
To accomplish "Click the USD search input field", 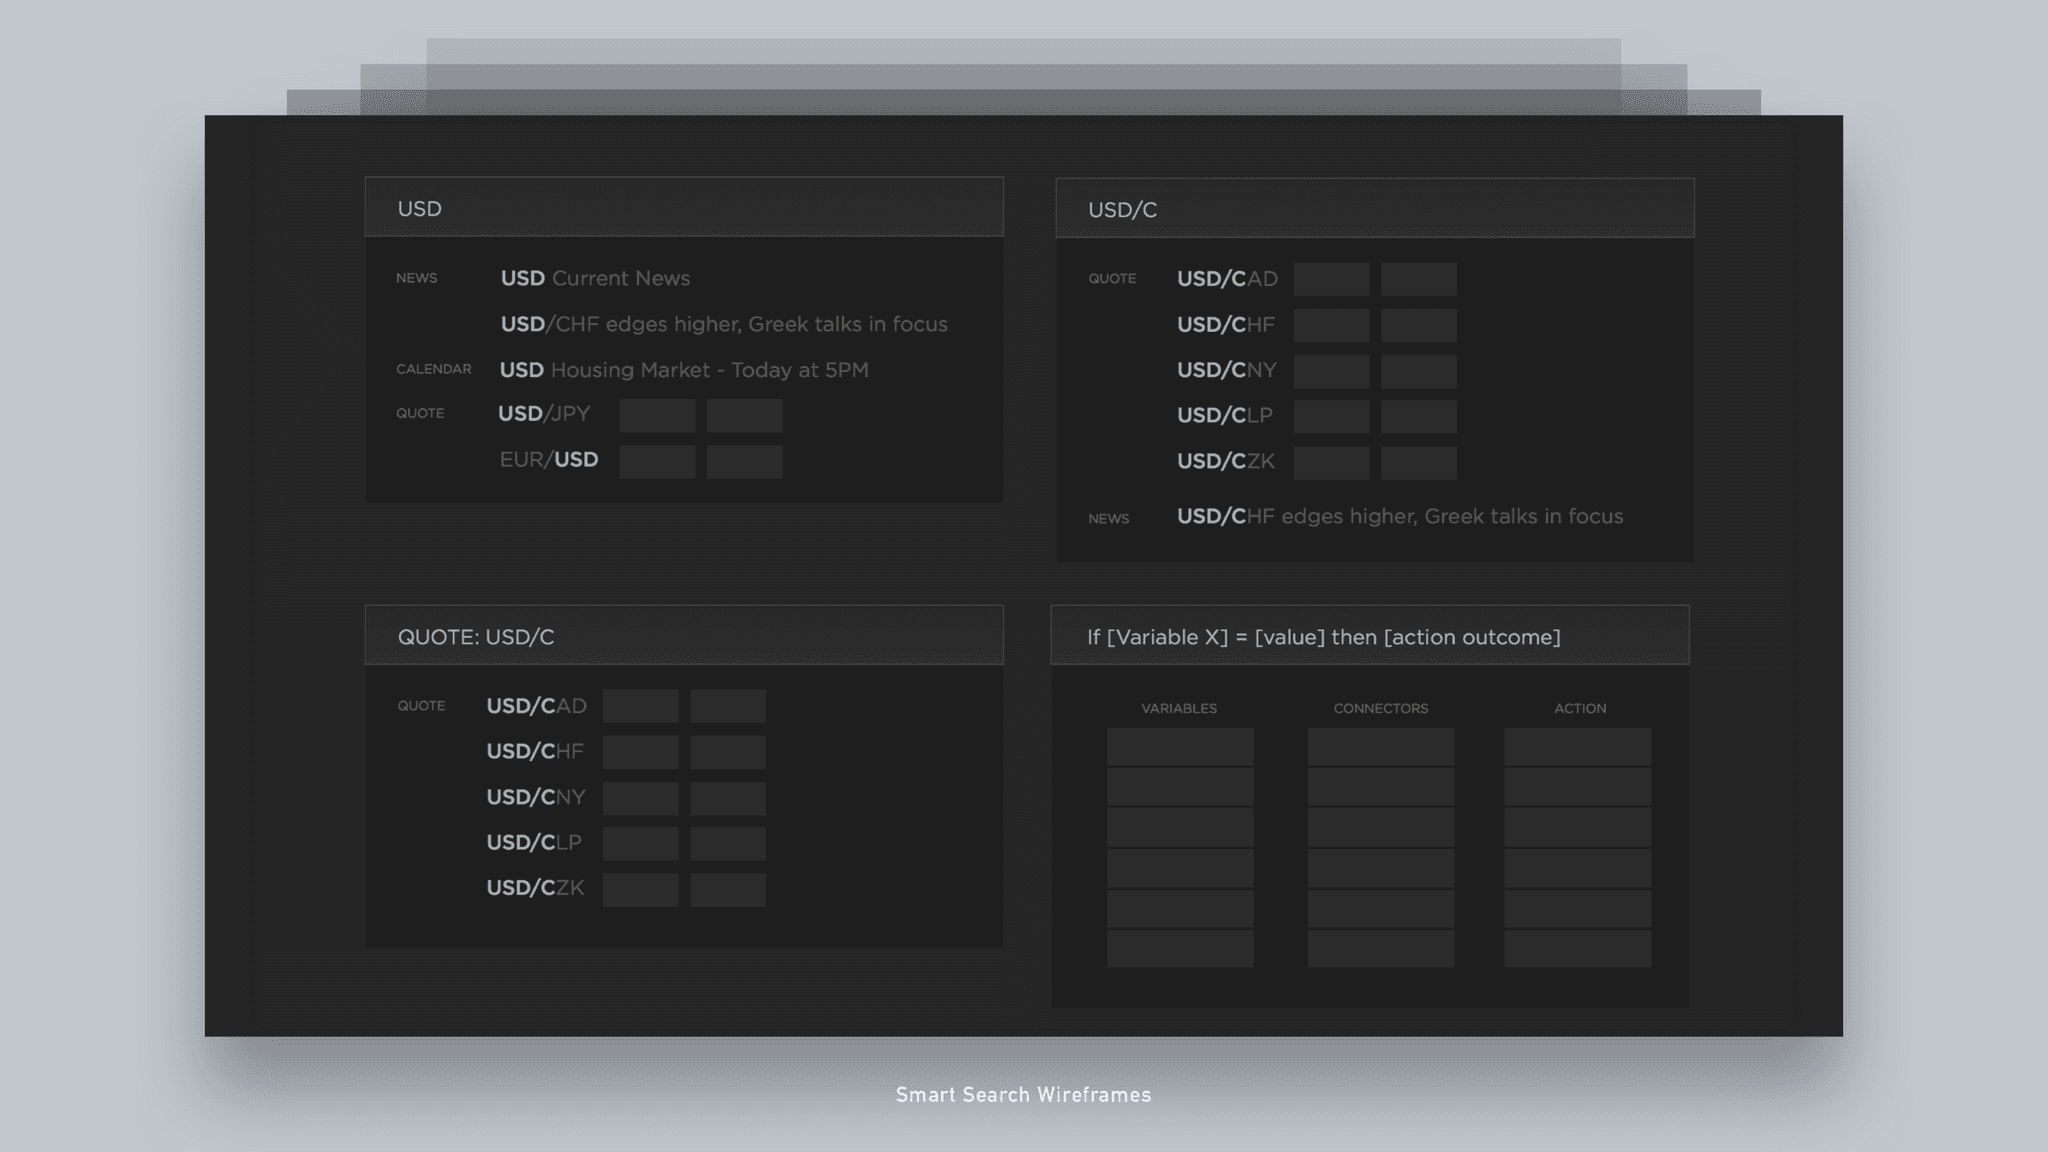I will point(684,208).
